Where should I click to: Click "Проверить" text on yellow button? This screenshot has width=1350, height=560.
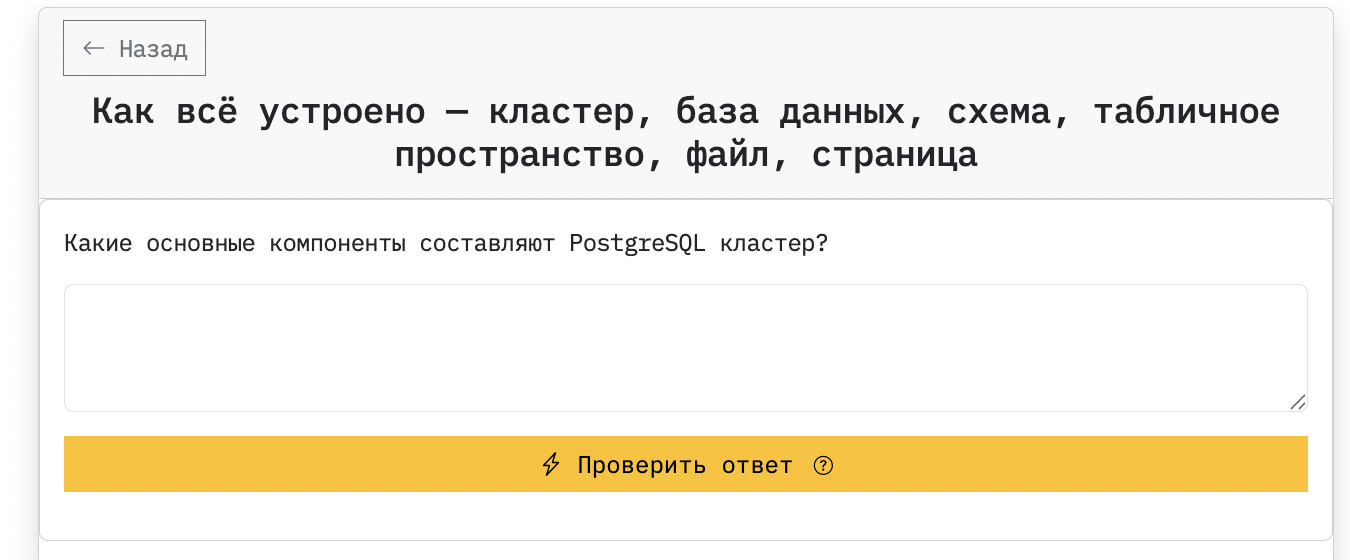tap(641, 465)
